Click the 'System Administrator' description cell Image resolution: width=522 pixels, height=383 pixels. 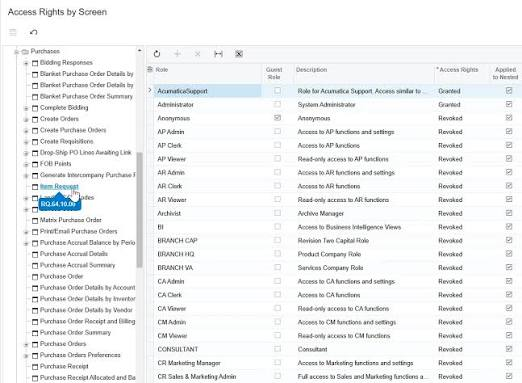326,105
